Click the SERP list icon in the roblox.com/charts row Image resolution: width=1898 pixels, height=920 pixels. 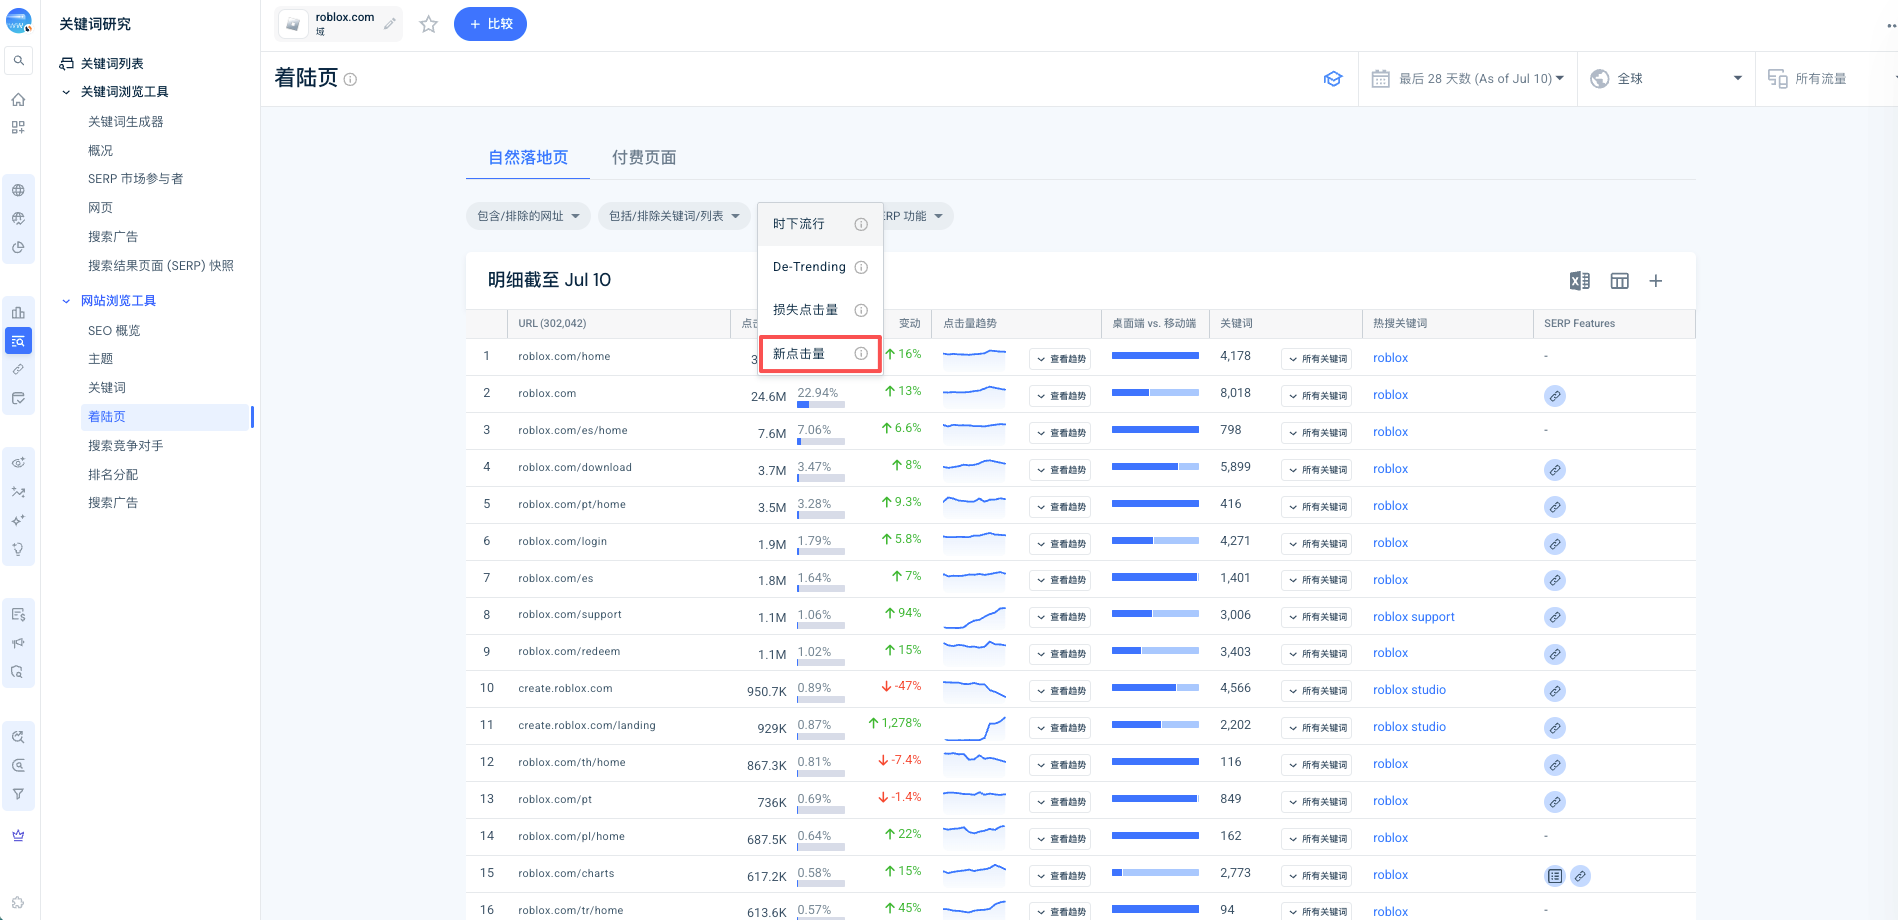click(x=1555, y=876)
